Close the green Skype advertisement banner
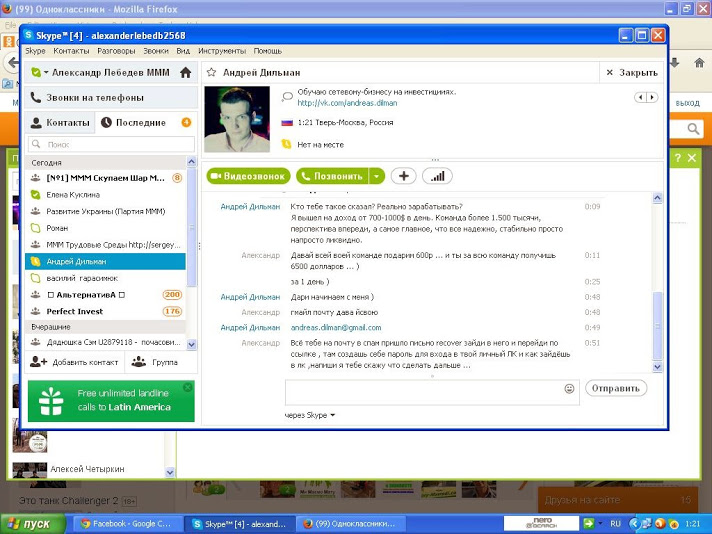Image resolution: width=712 pixels, height=534 pixels. pos(188,387)
